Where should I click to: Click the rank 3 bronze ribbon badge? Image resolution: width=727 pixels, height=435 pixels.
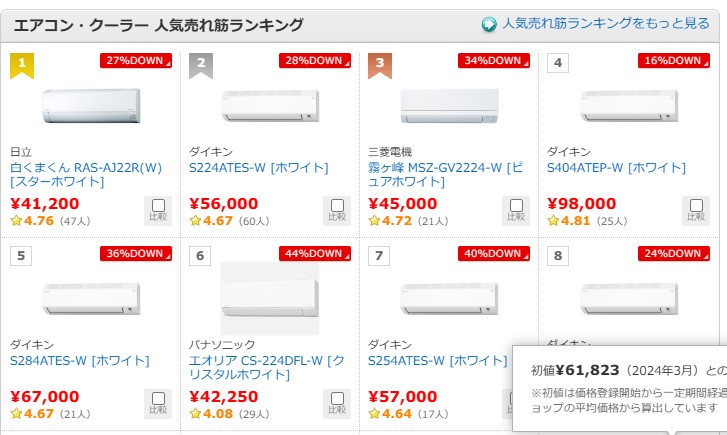coord(380,65)
